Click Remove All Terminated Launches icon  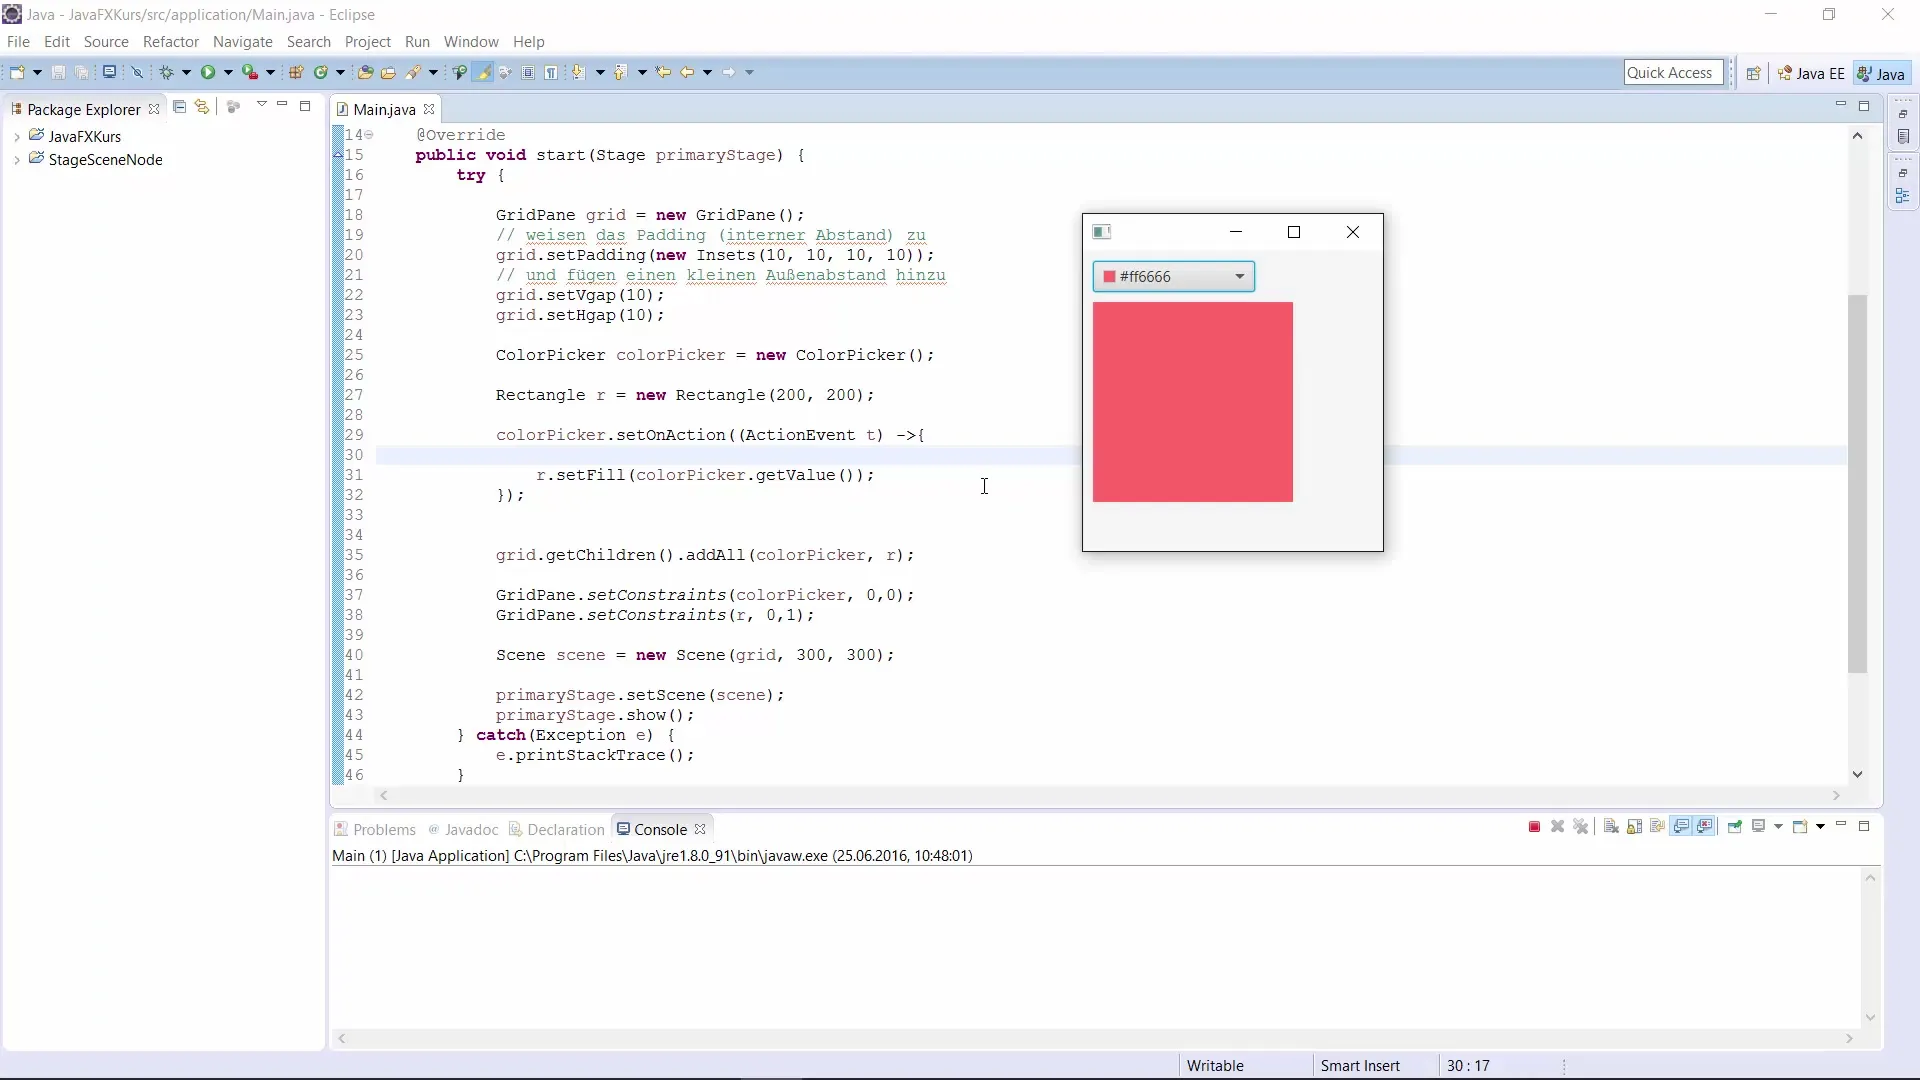(1580, 827)
